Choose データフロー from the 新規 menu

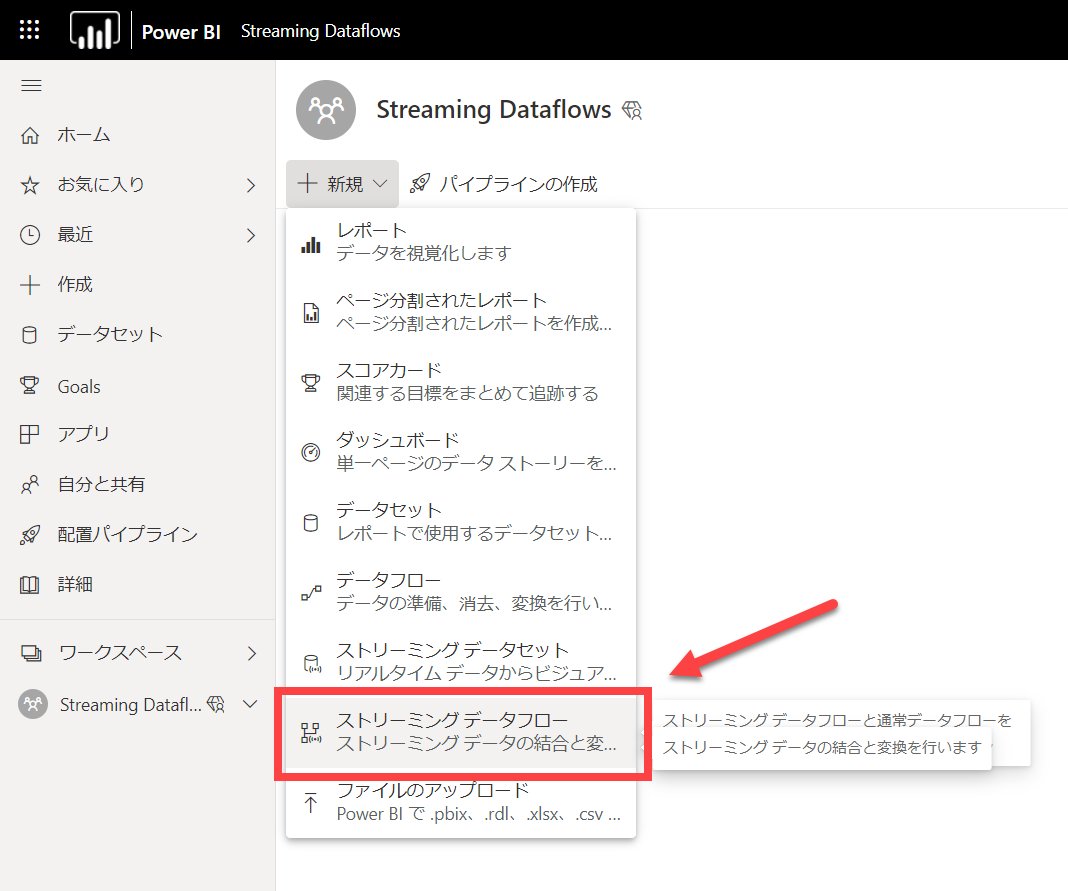461,592
